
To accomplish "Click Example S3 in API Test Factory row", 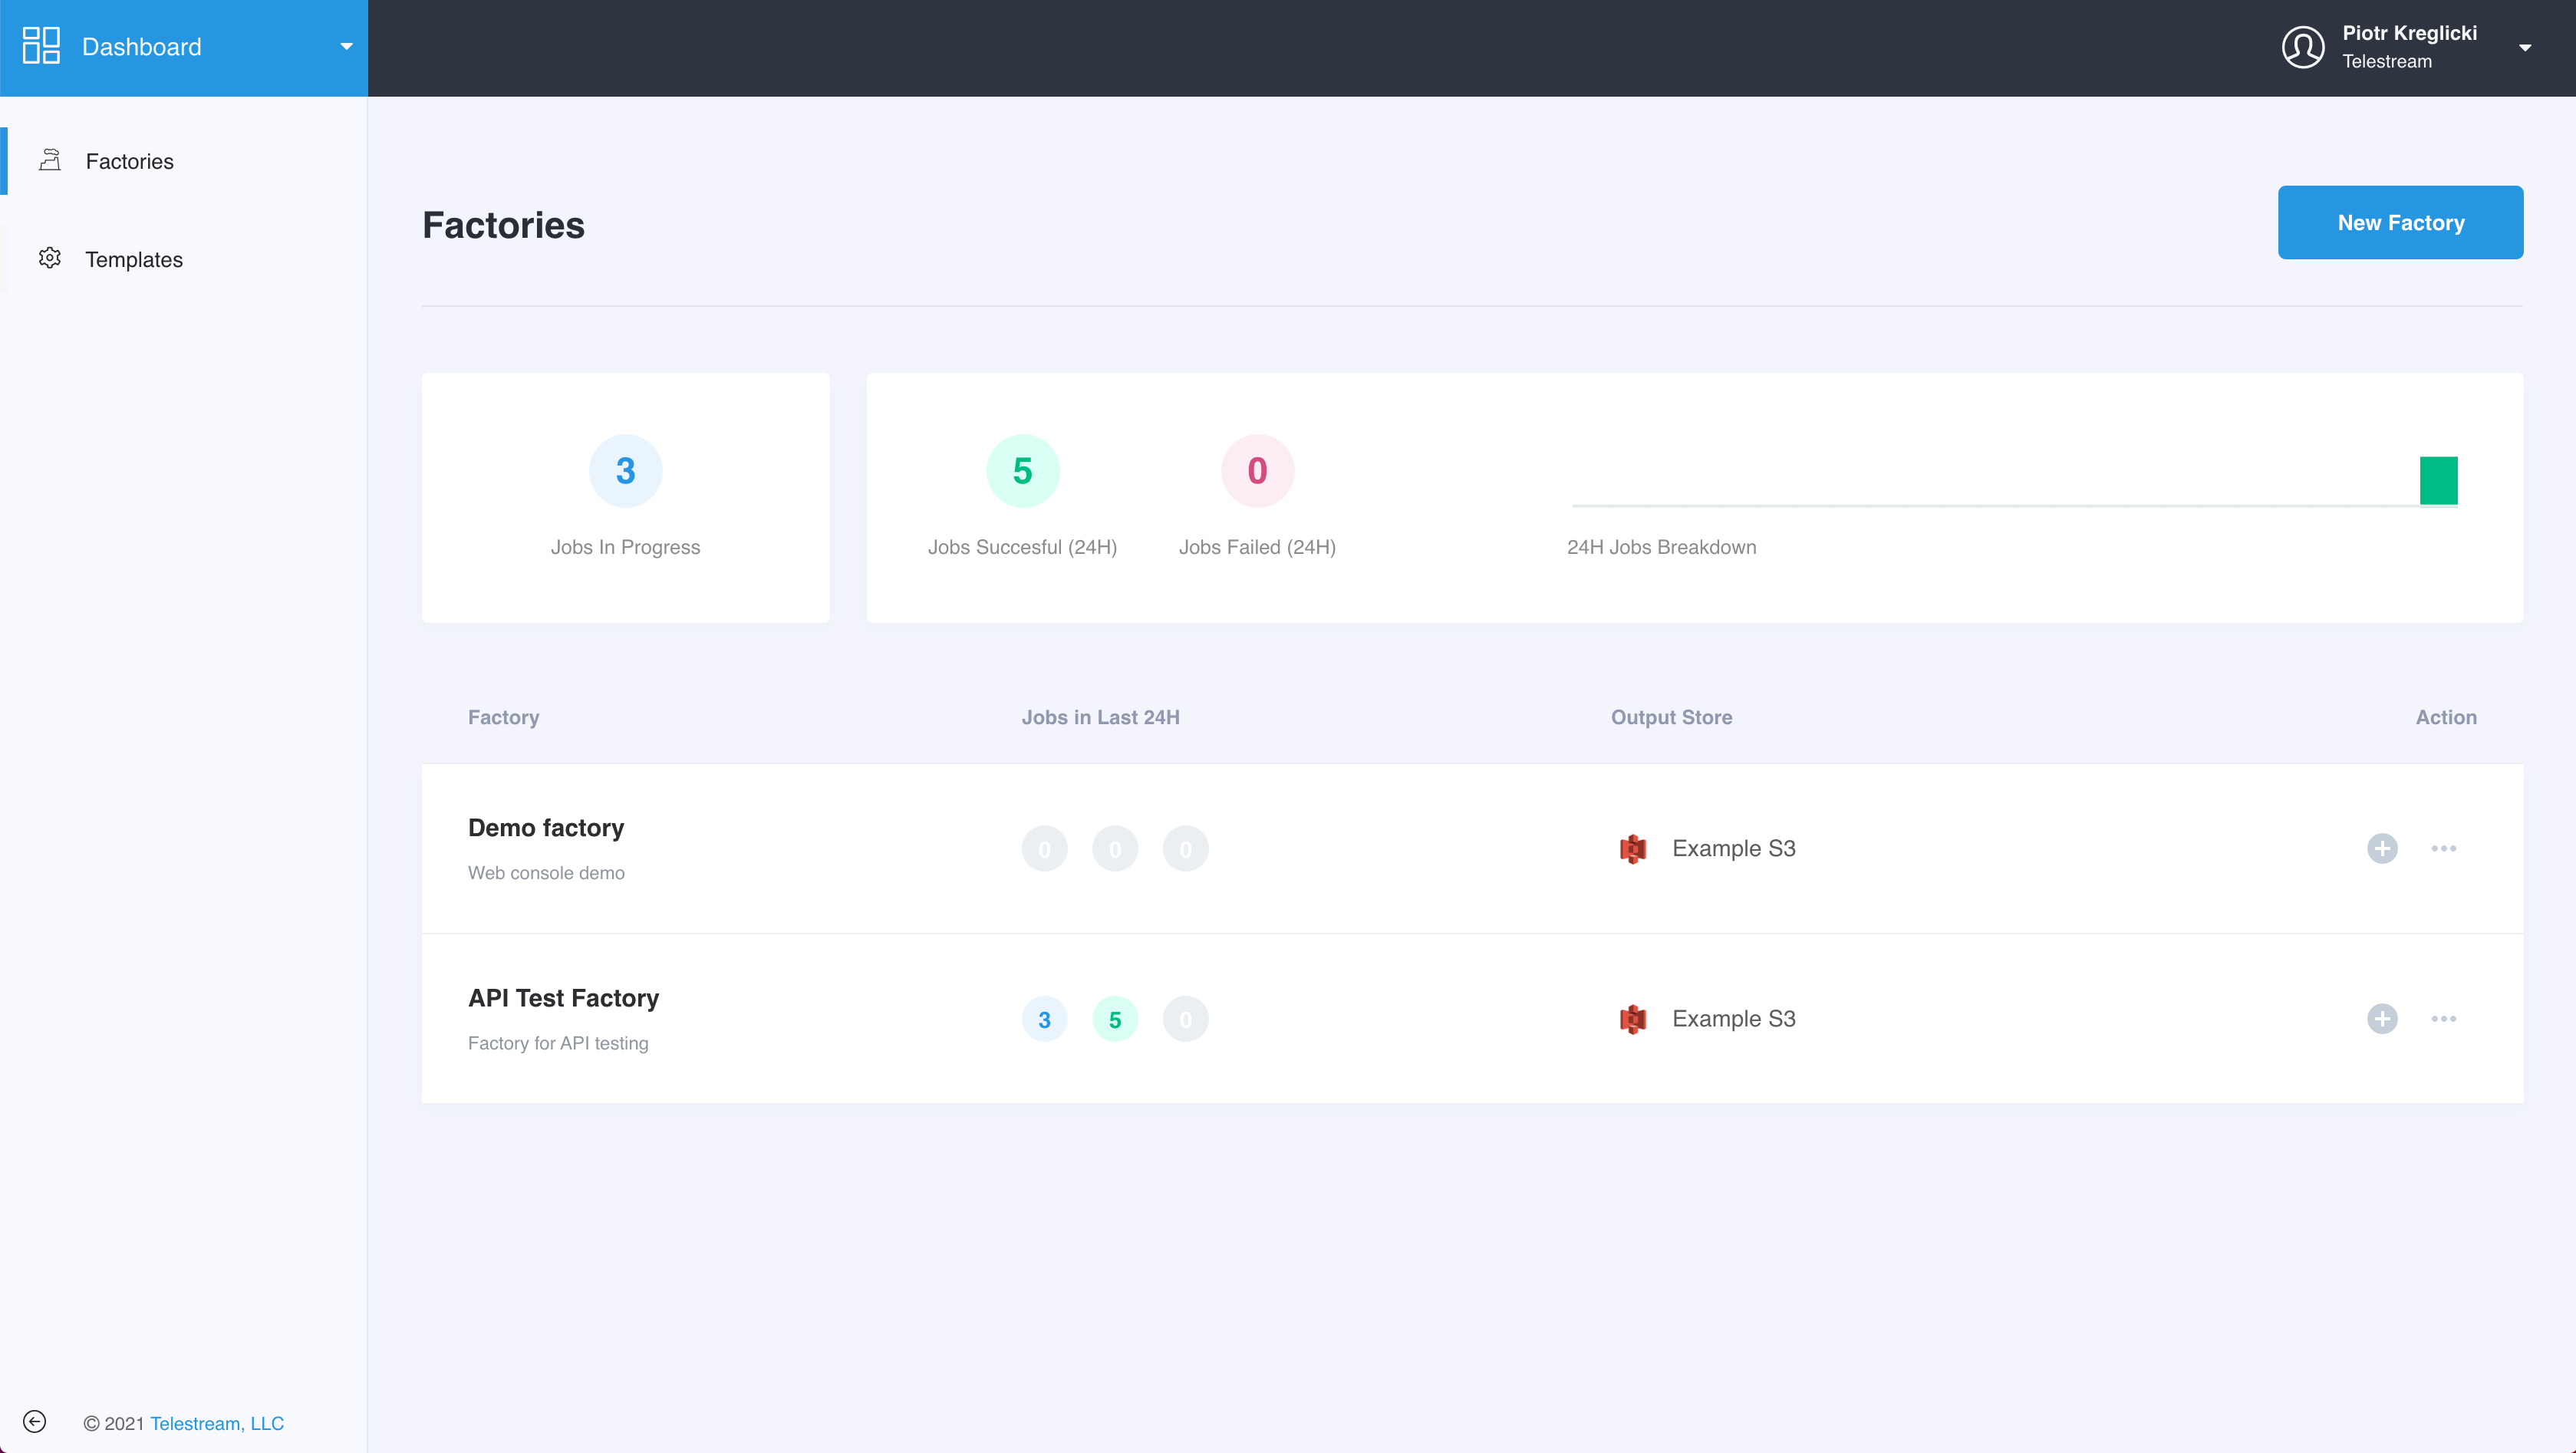I will point(1733,1018).
